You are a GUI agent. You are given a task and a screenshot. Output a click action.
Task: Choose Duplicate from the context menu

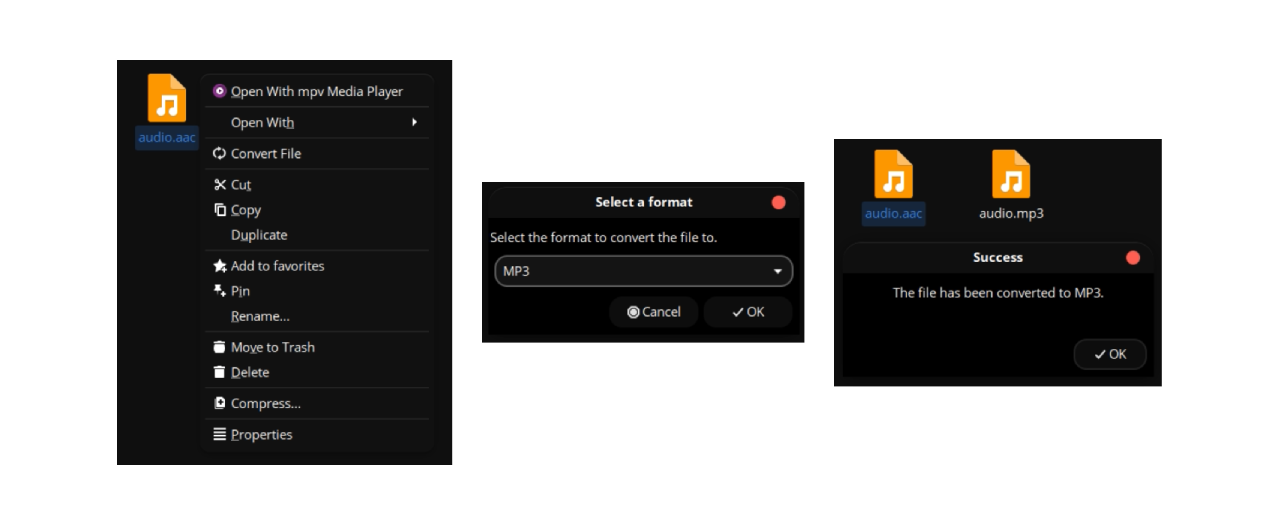(259, 235)
